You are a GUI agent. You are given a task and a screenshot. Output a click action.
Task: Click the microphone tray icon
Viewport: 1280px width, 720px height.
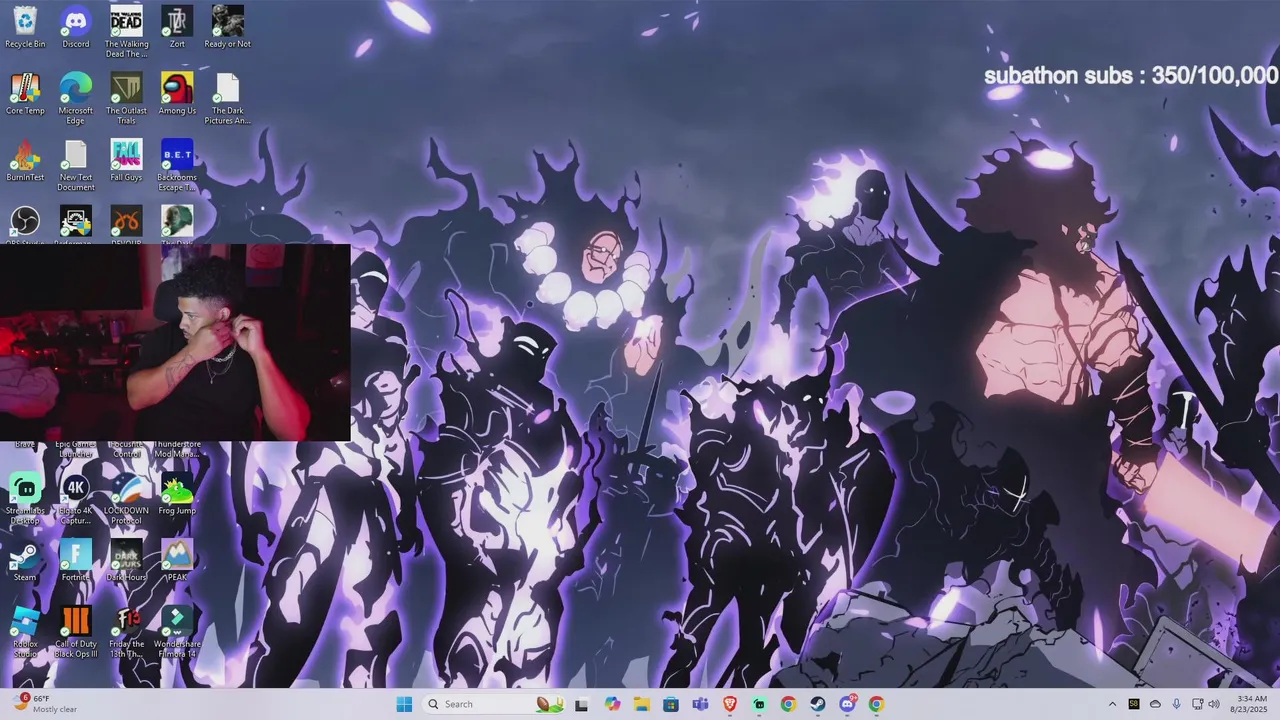click(1176, 704)
